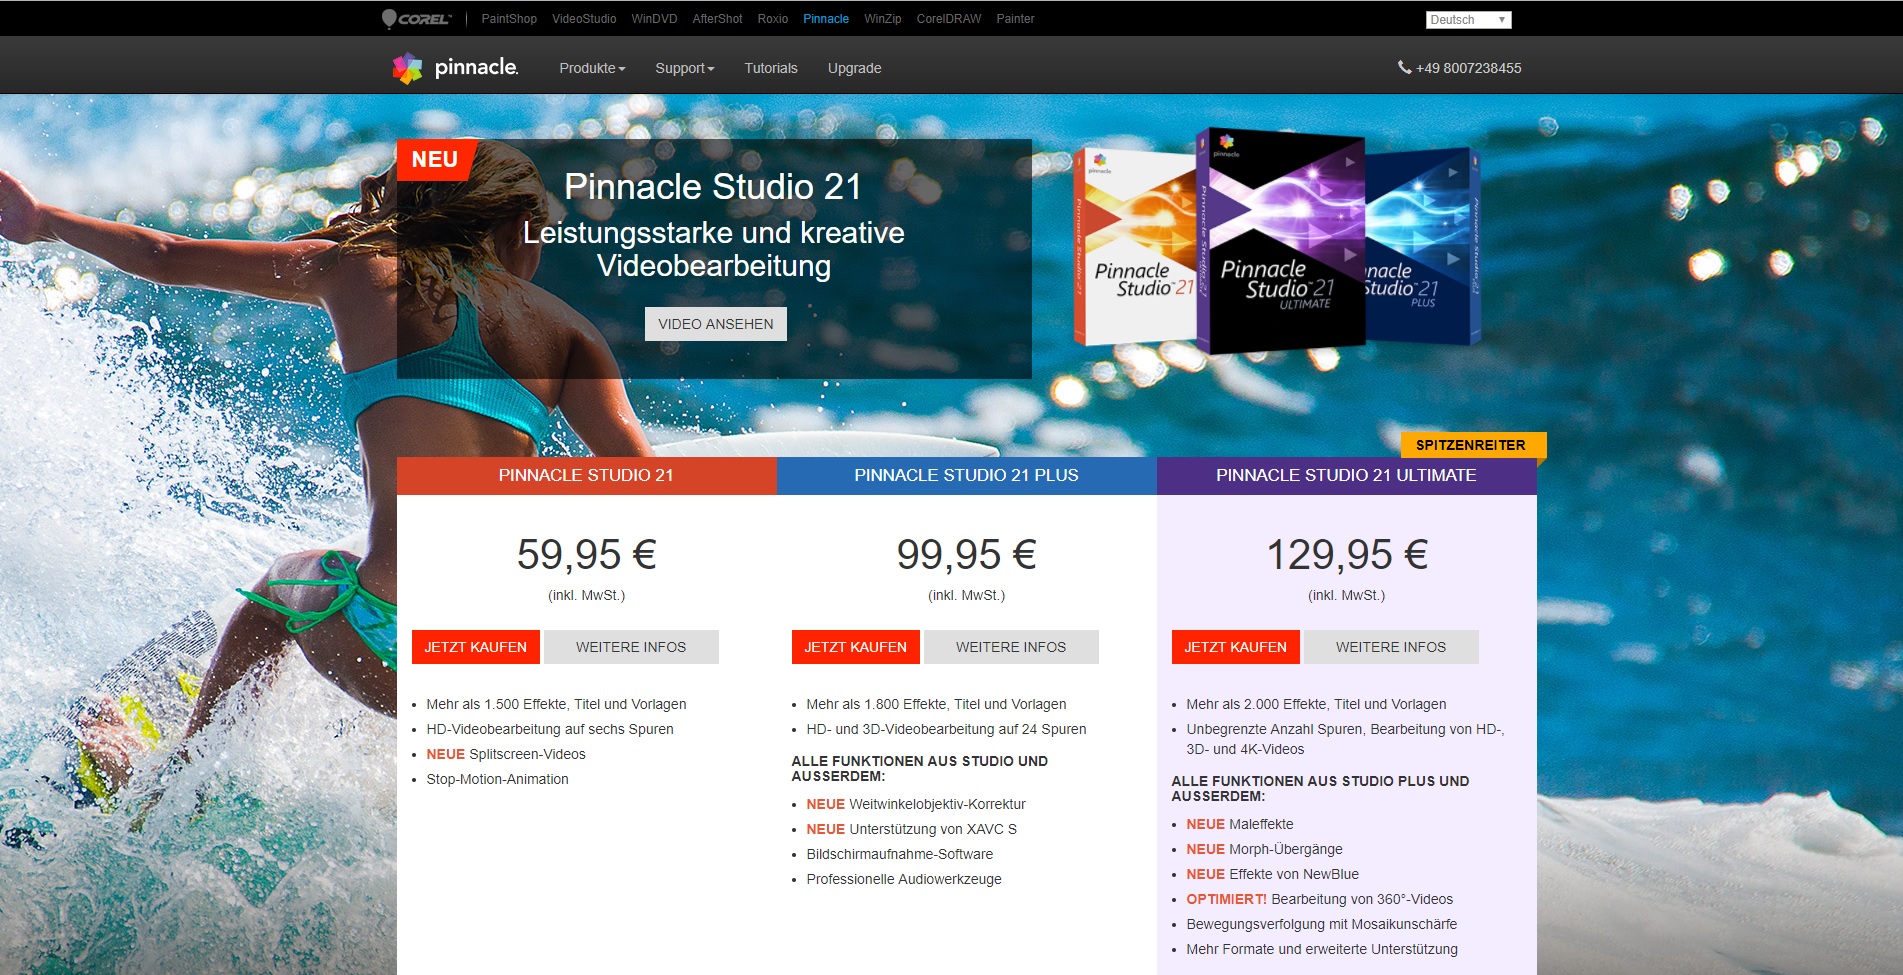Click the 59,95 € price
This screenshot has height=975, width=1903.
coord(587,554)
